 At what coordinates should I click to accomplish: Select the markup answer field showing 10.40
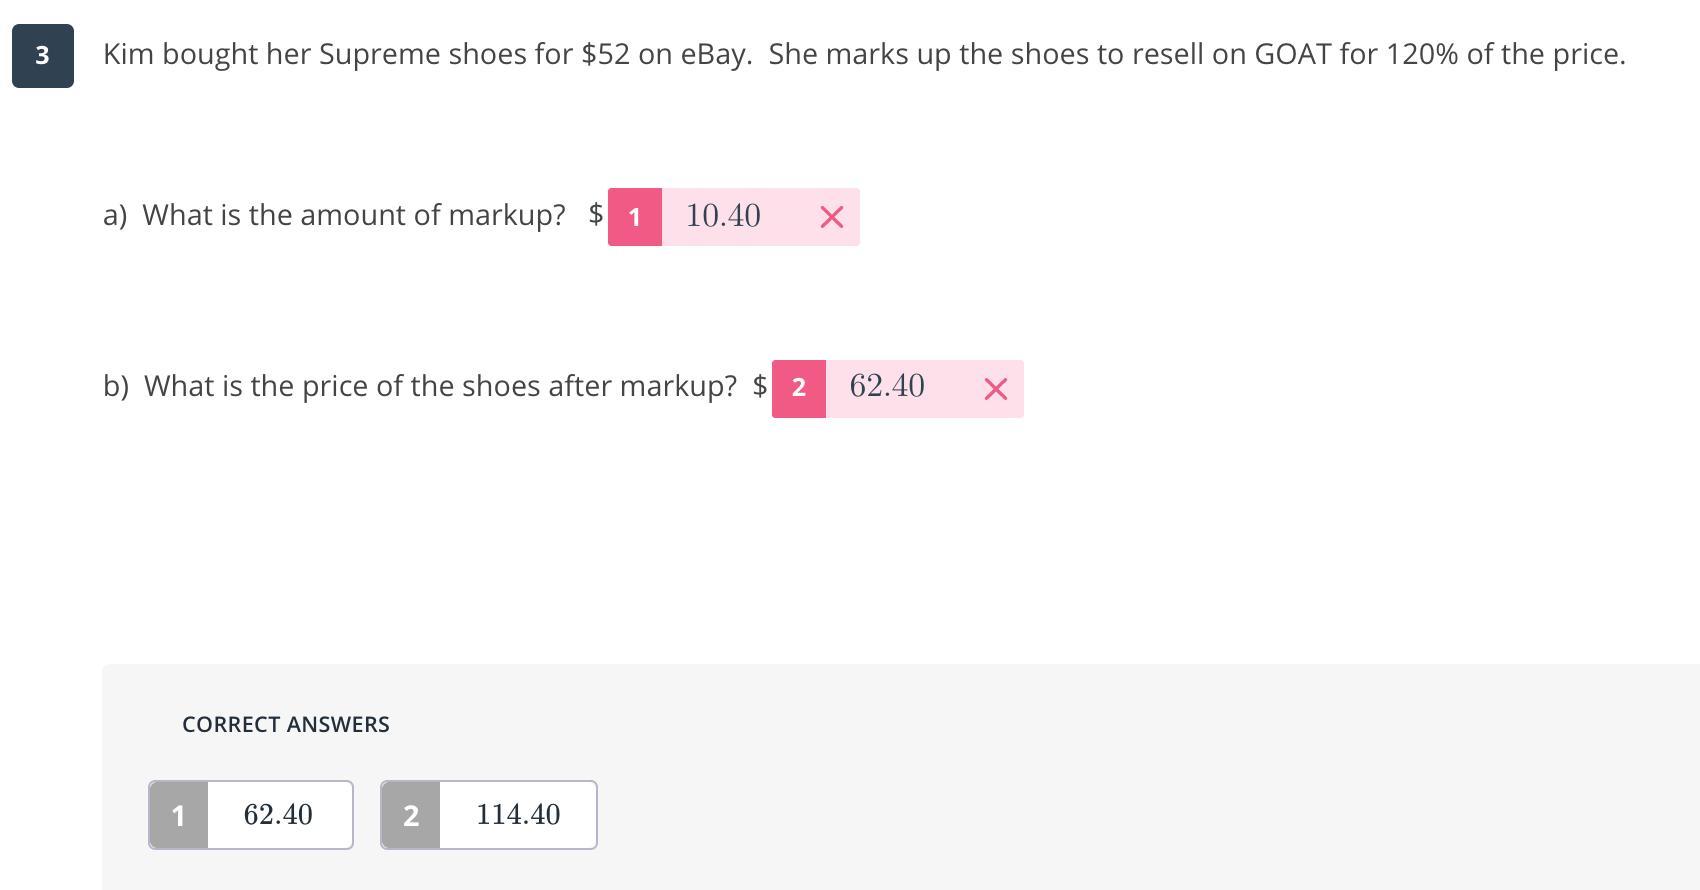click(723, 216)
